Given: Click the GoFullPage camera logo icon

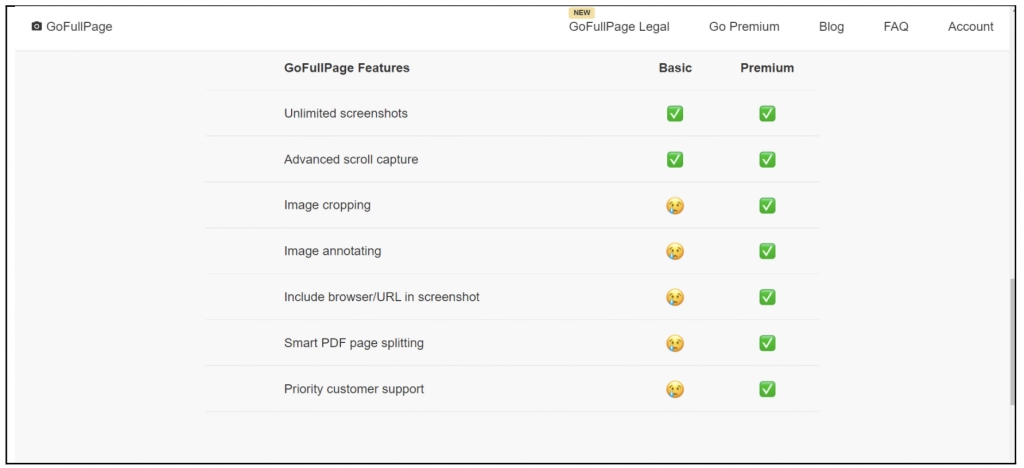Looking at the screenshot, I should pos(37,27).
